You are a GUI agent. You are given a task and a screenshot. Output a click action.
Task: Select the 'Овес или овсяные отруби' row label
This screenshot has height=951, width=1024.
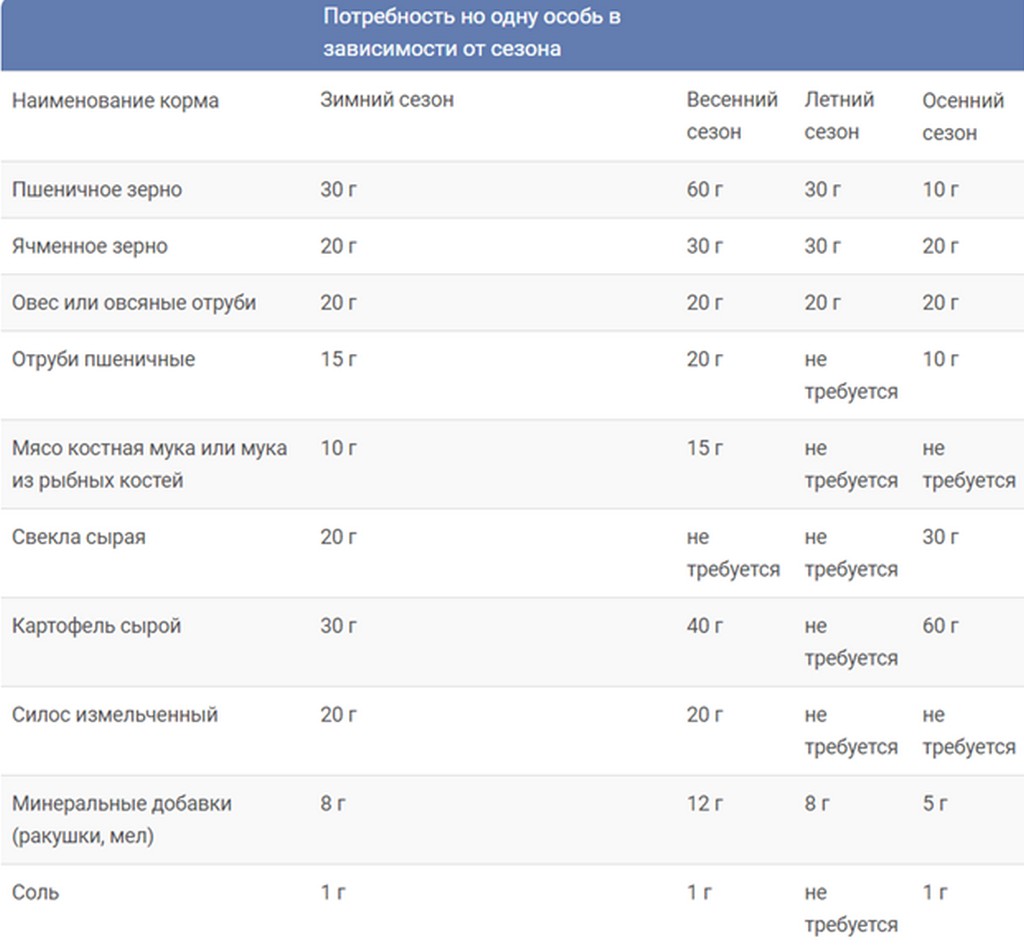click(x=134, y=303)
